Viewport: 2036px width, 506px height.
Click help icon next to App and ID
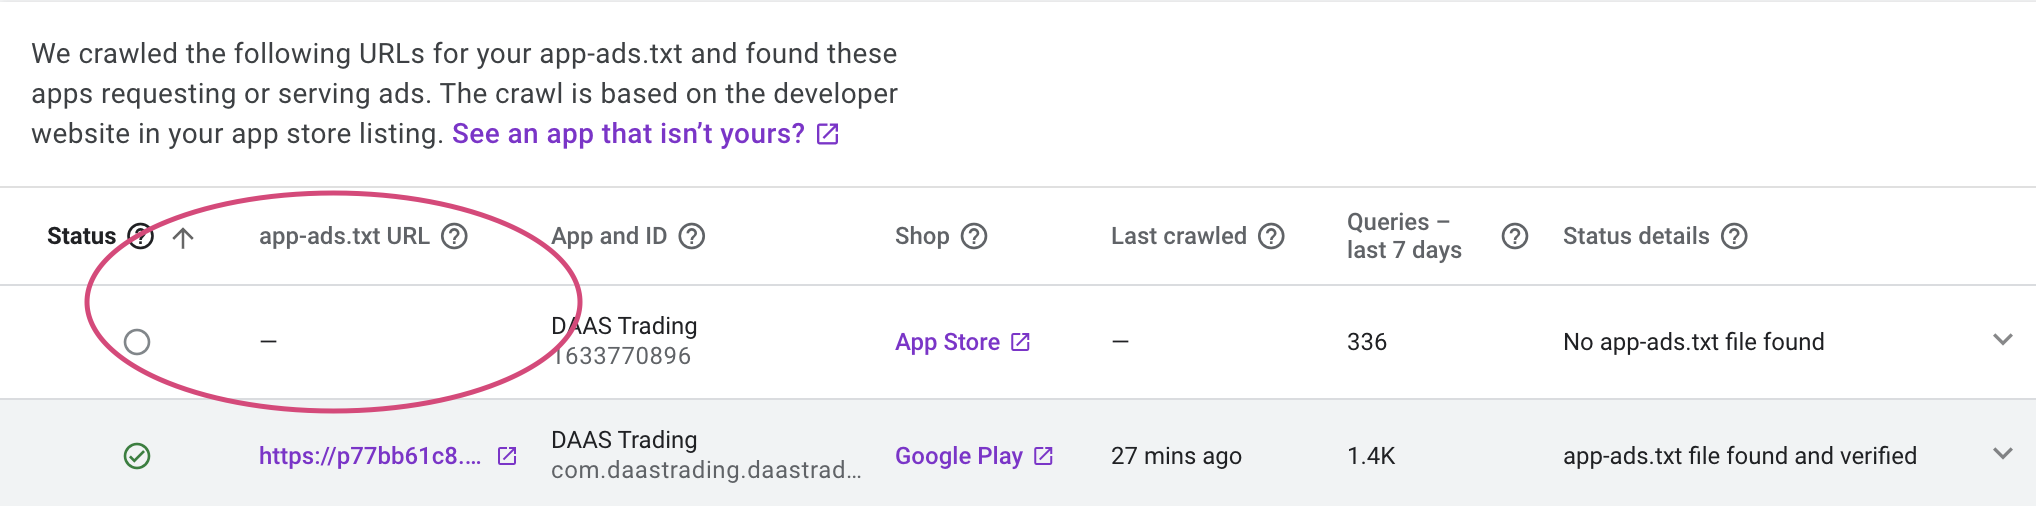click(x=692, y=236)
